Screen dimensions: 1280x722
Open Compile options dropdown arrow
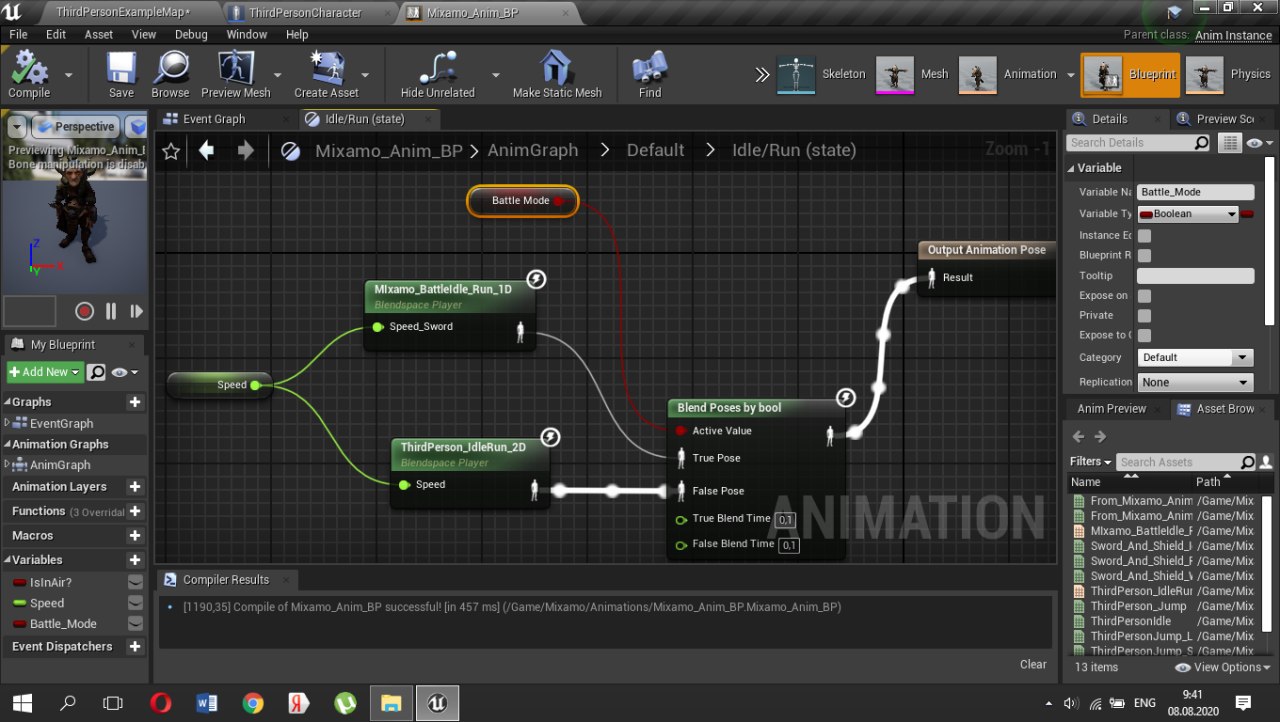pyautogui.click(x=69, y=75)
